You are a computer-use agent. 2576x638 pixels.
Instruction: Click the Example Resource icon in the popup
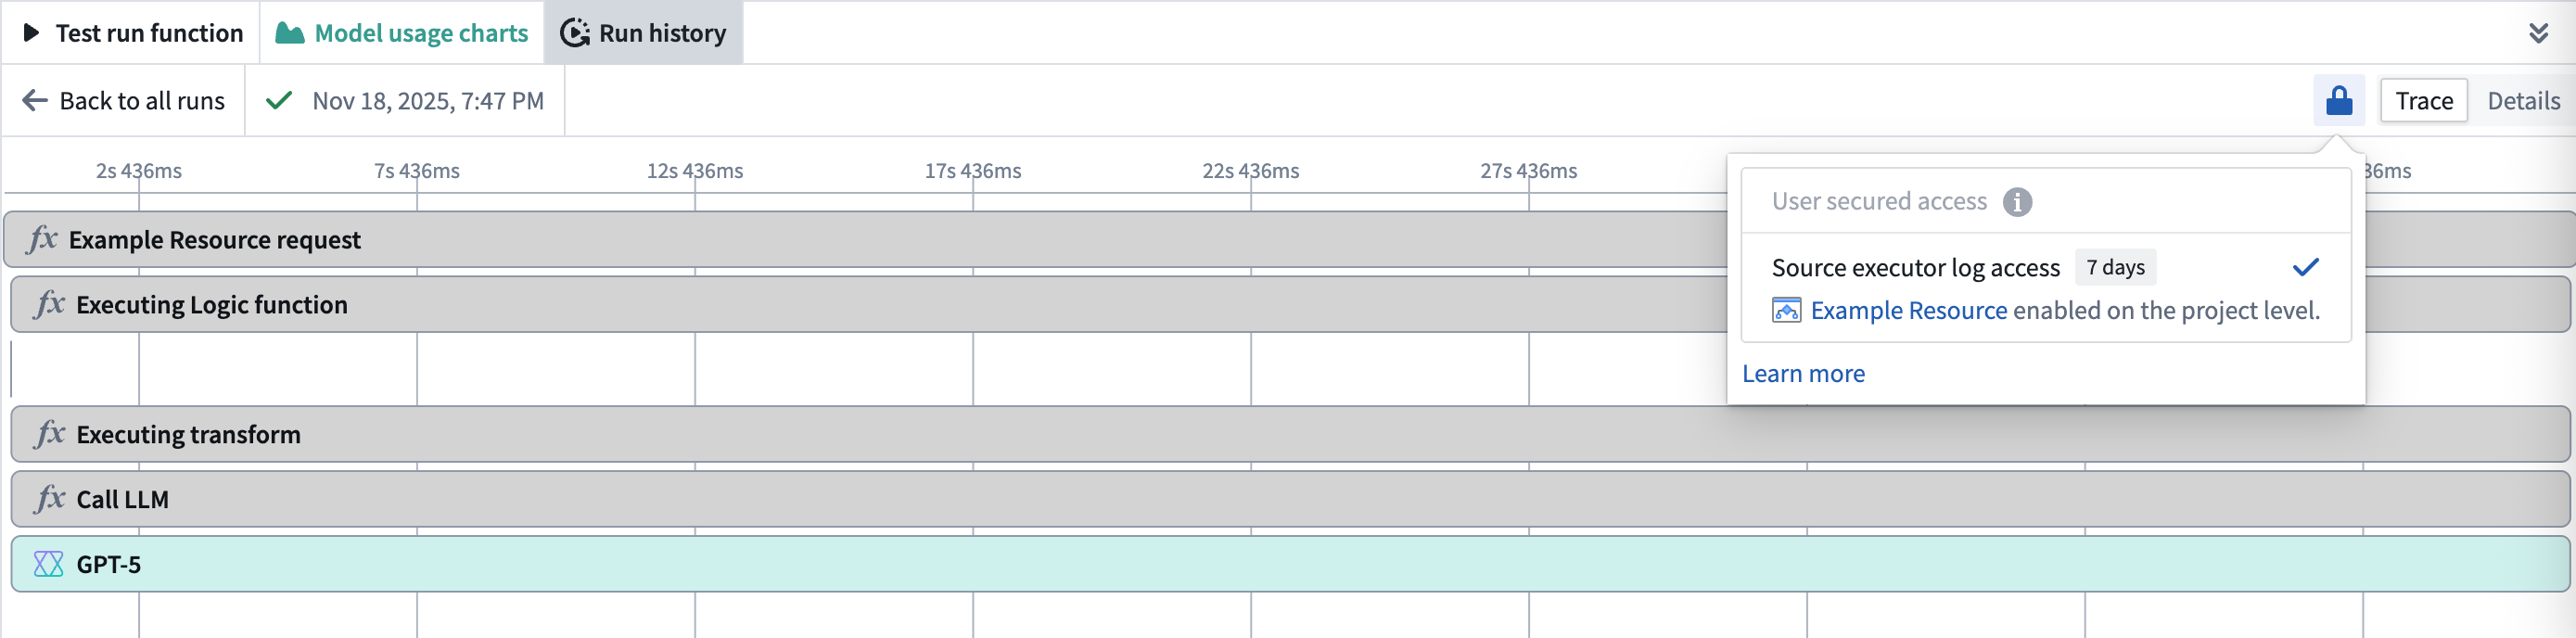coord(1785,310)
